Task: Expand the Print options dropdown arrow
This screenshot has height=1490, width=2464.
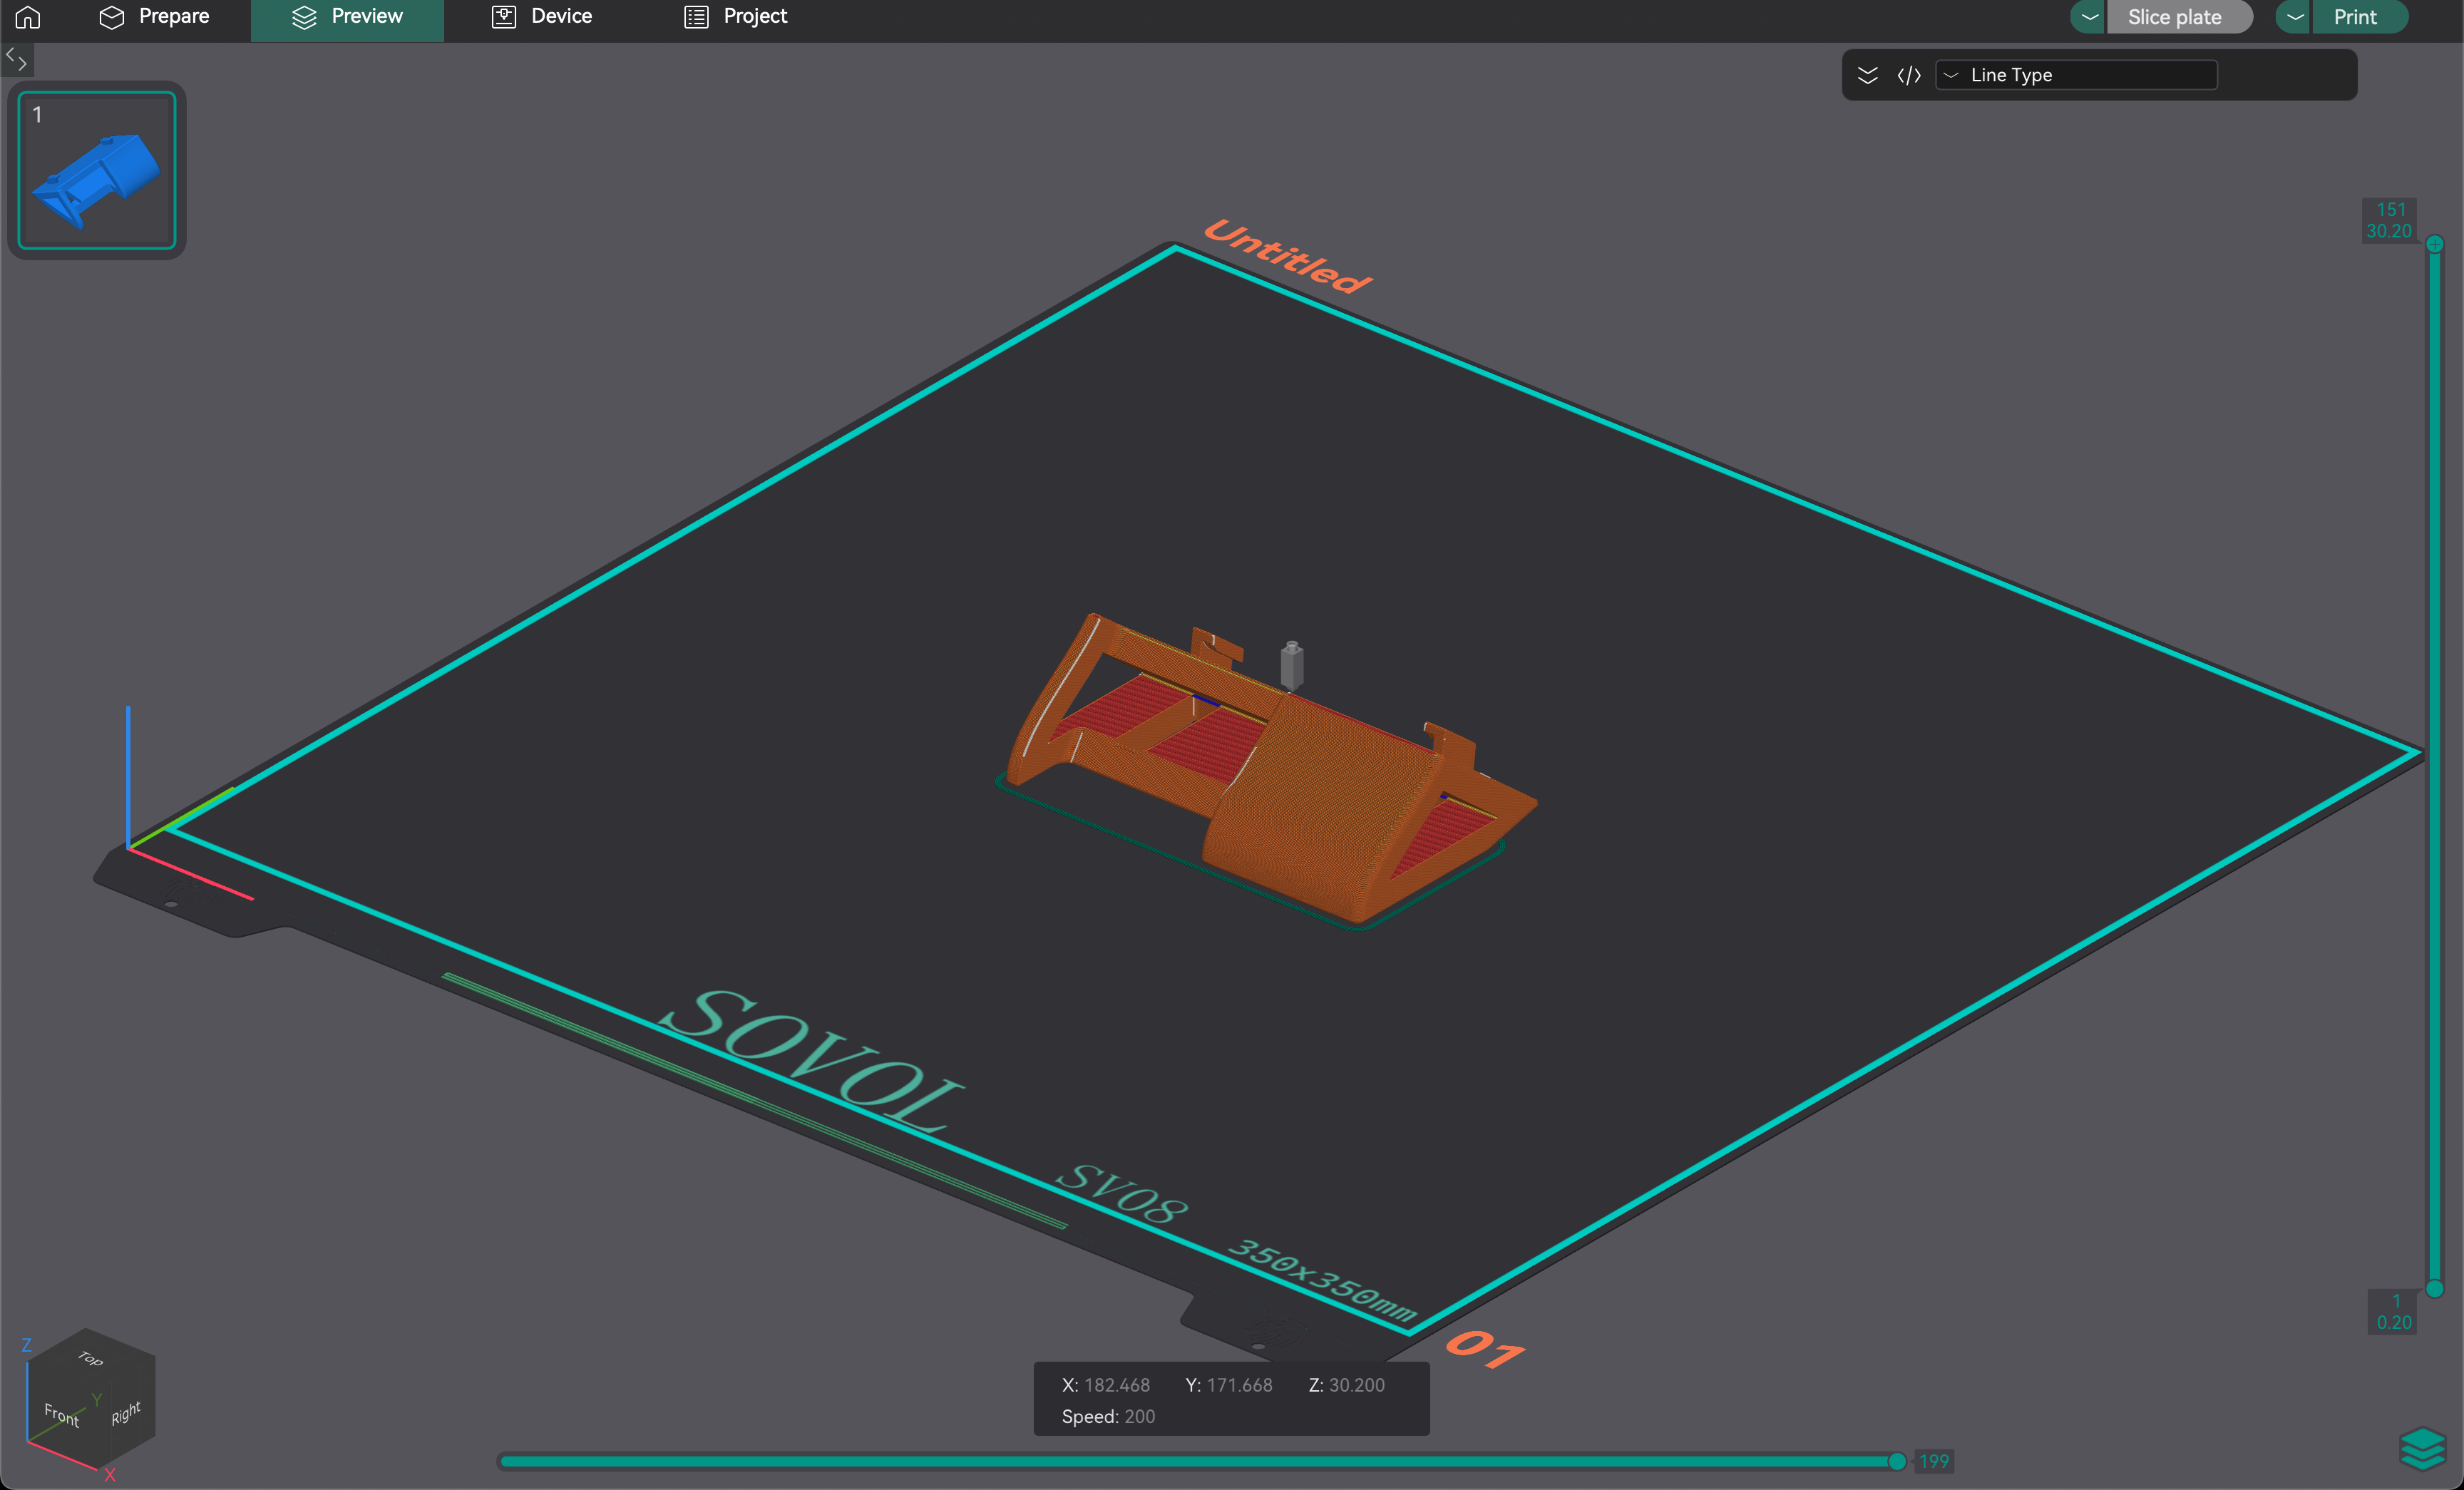Action: [2294, 17]
